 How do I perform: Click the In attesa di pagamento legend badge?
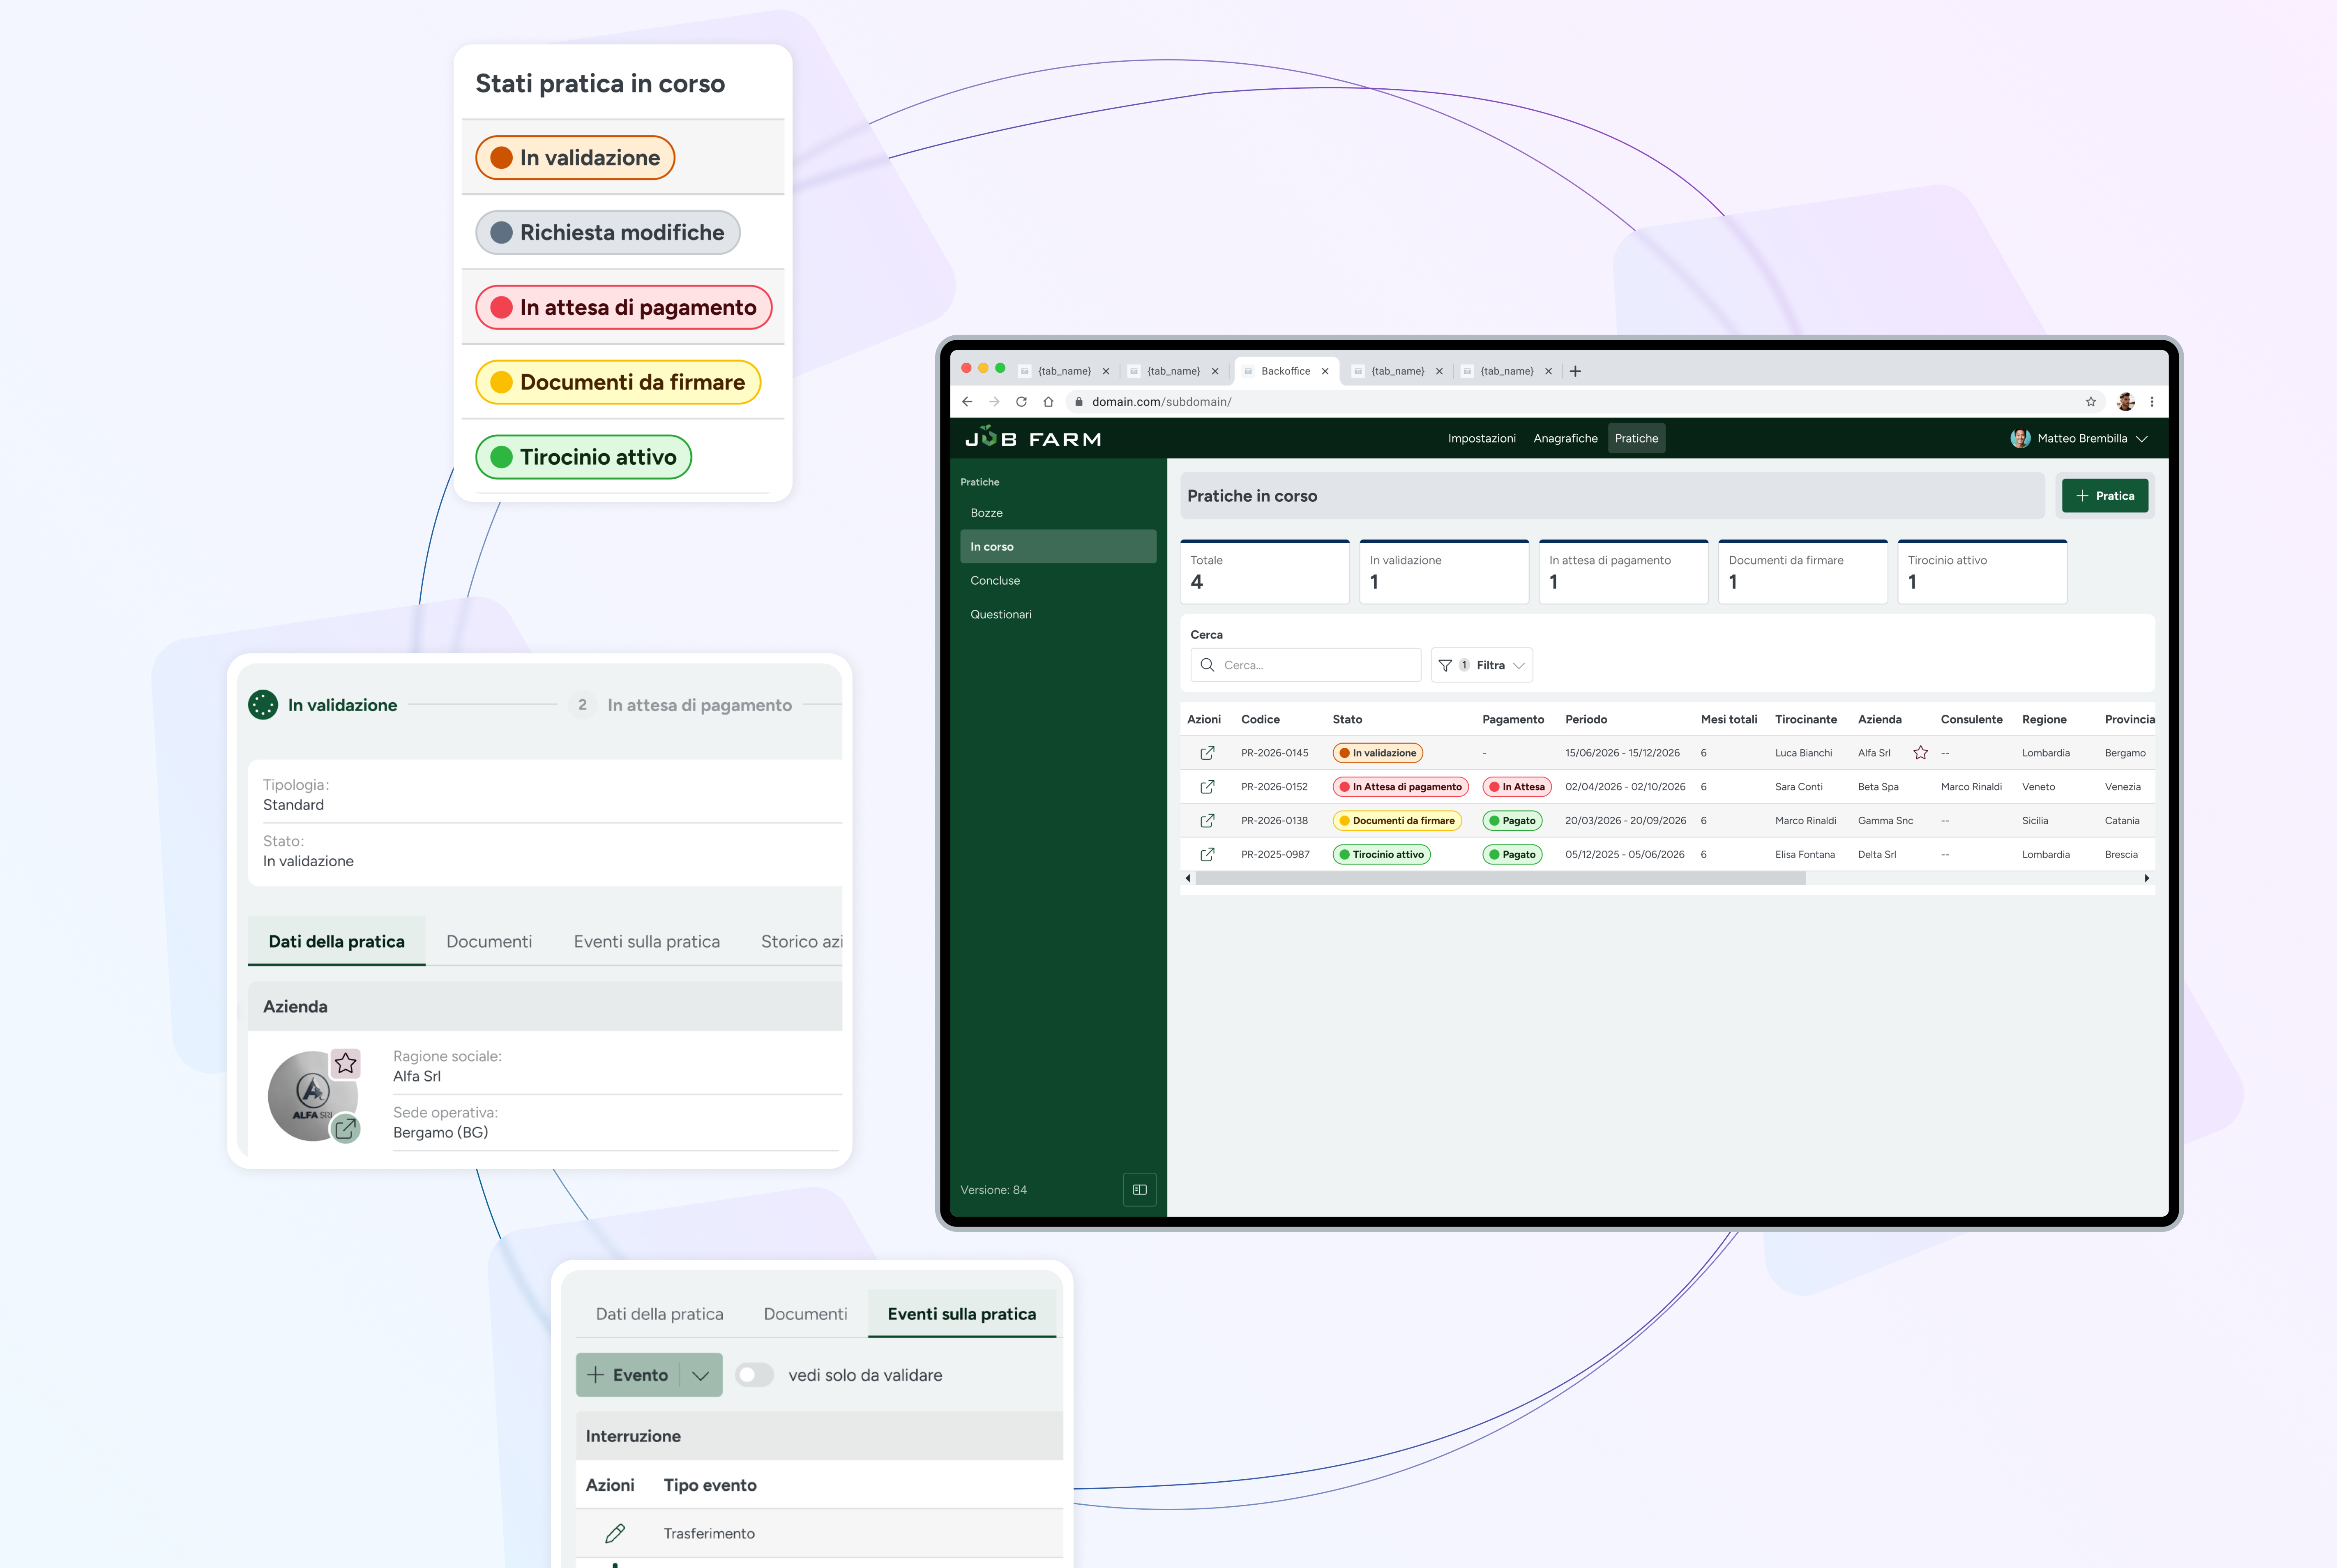624,307
